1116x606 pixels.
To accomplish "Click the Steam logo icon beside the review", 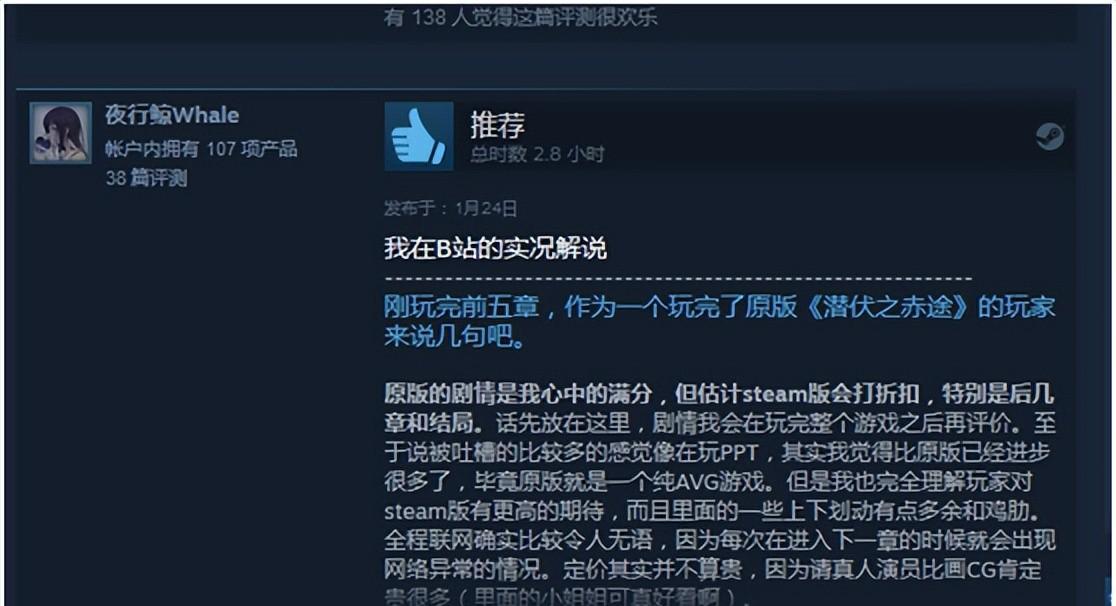I will click(1050, 137).
